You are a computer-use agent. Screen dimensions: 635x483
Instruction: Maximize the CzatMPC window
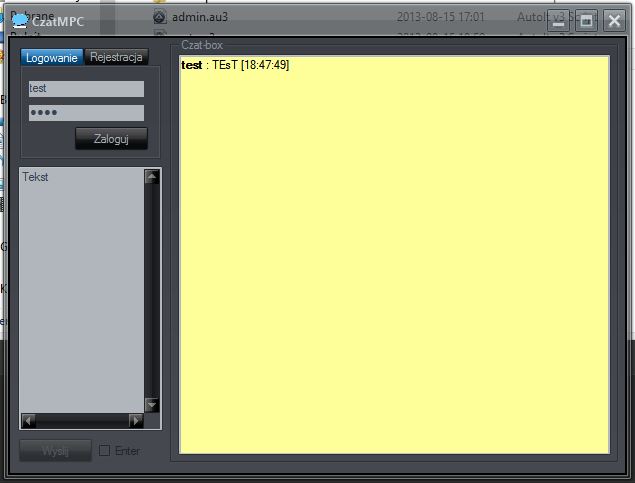[x=586, y=20]
